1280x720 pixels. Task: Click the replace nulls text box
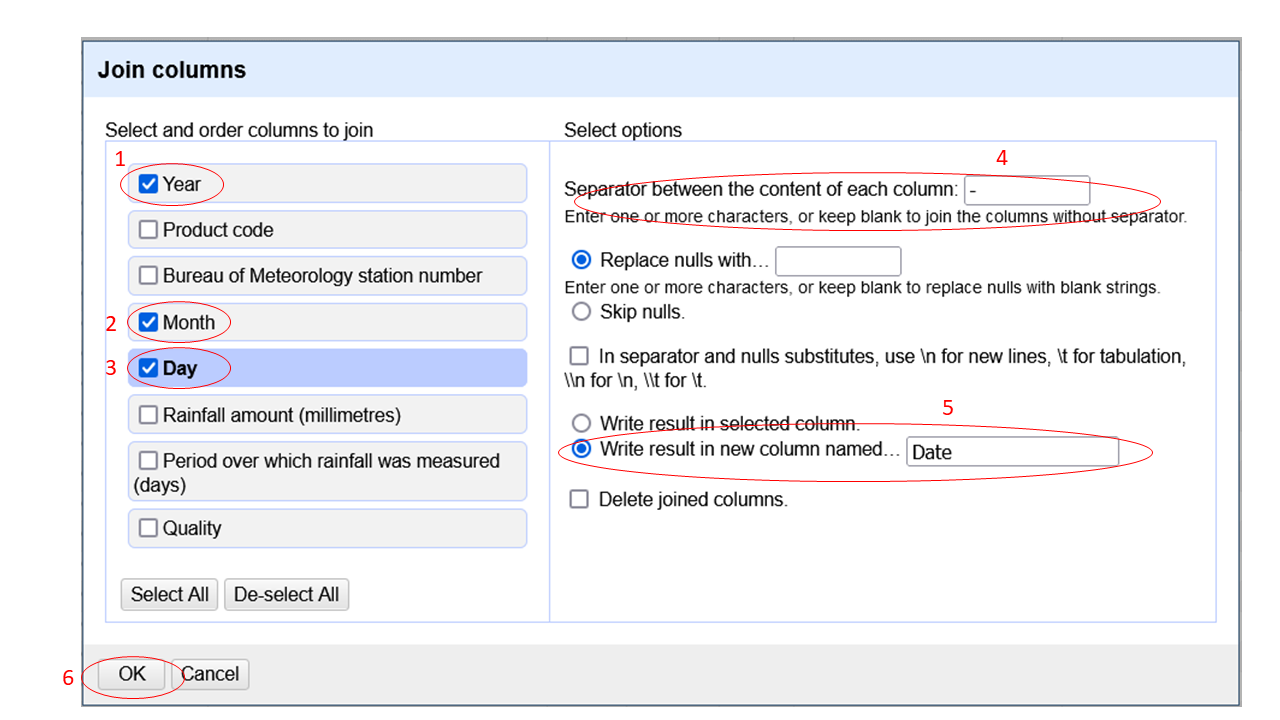(x=838, y=261)
